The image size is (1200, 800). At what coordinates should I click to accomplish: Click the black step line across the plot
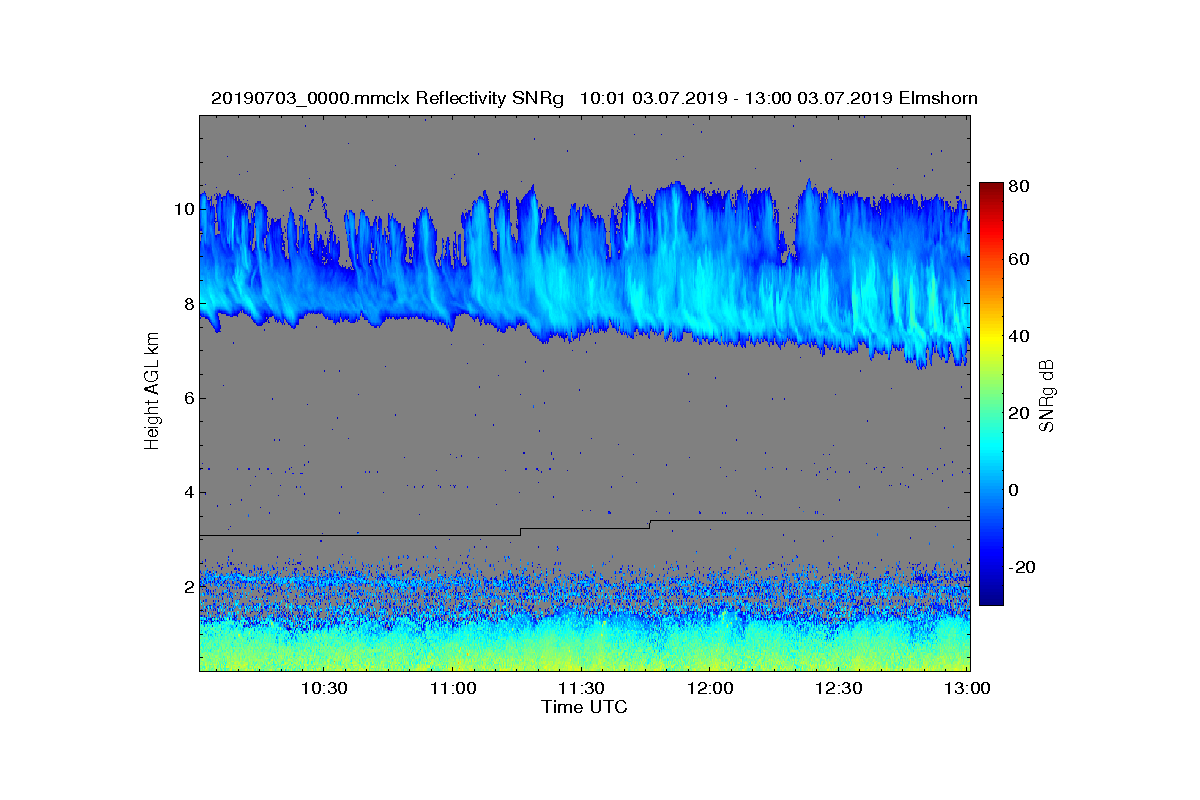[x=585, y=528]
